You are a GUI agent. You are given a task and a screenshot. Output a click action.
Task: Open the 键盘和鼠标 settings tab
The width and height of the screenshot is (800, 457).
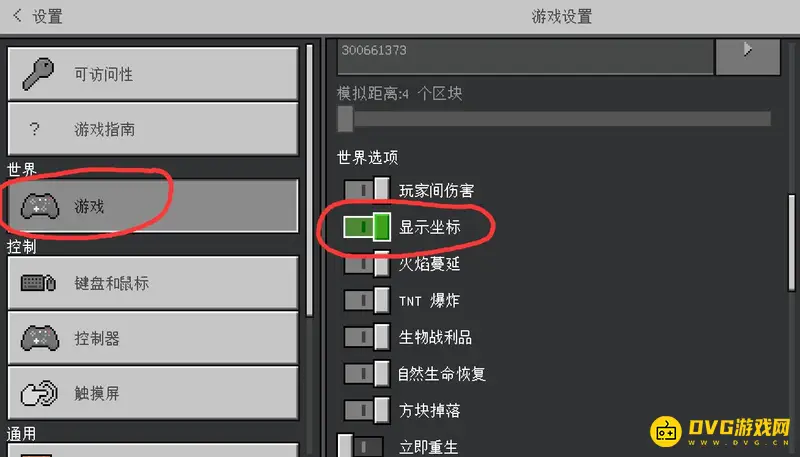153,283
